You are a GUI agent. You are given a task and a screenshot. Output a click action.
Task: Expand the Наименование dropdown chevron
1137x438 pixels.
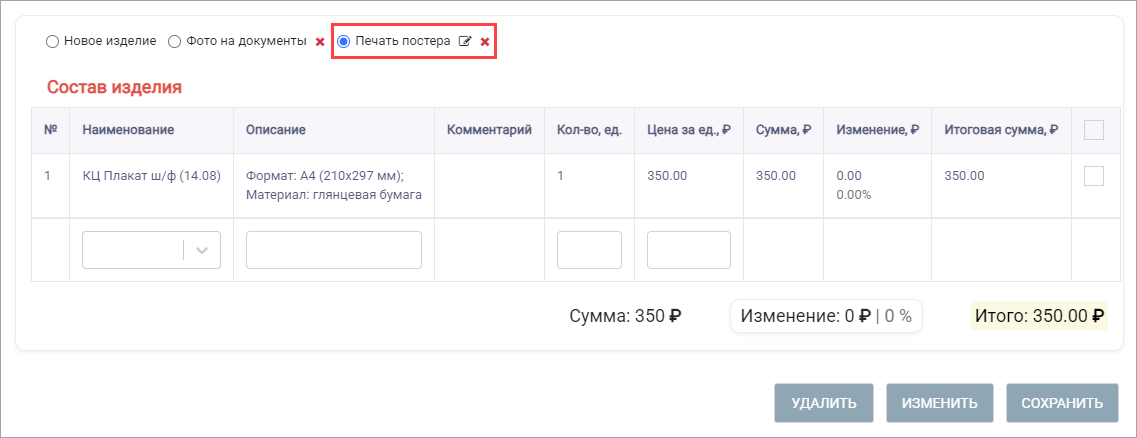coord(202,250)
